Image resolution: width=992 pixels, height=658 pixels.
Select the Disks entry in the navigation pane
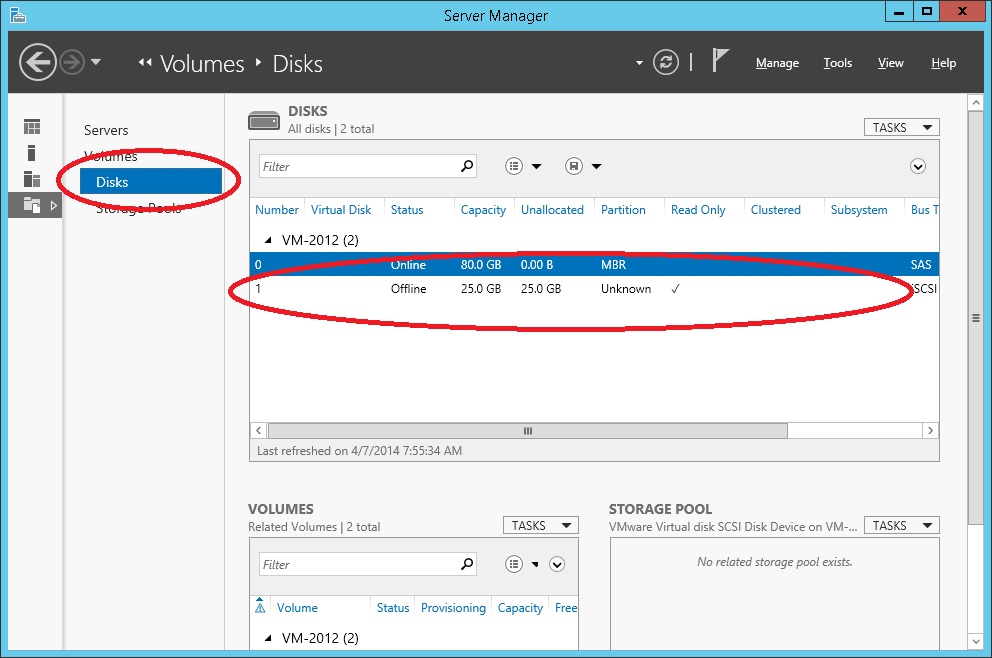coord(113,182)
